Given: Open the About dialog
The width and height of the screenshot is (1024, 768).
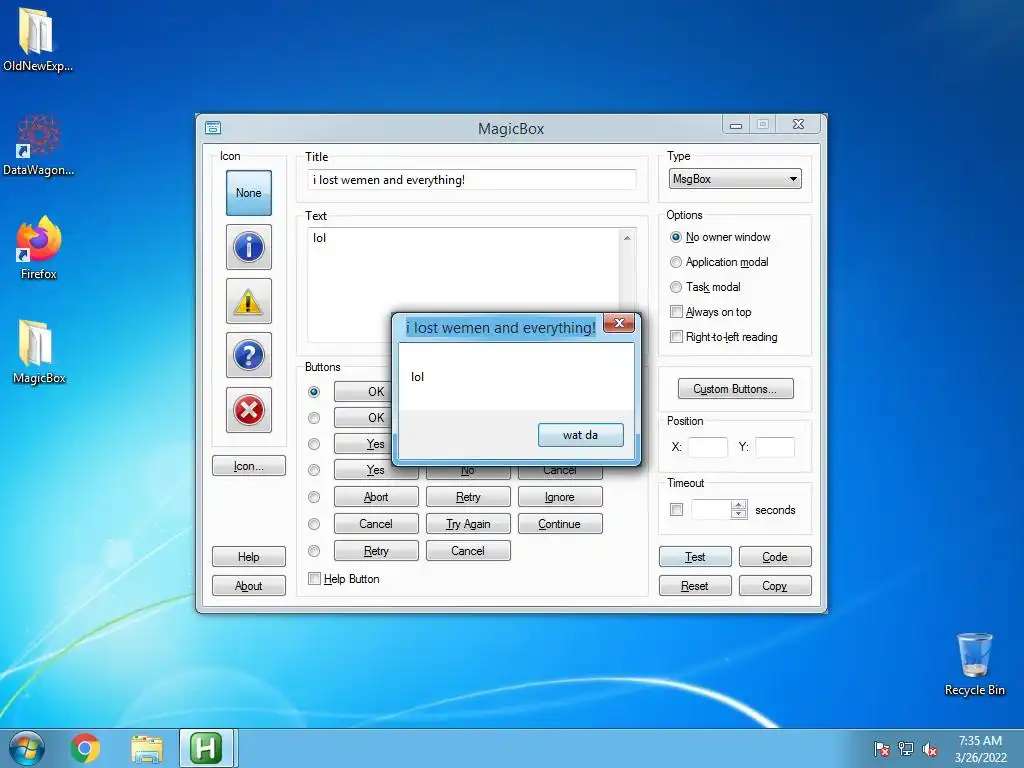Looking at the screenshot, I should (249, 586).
